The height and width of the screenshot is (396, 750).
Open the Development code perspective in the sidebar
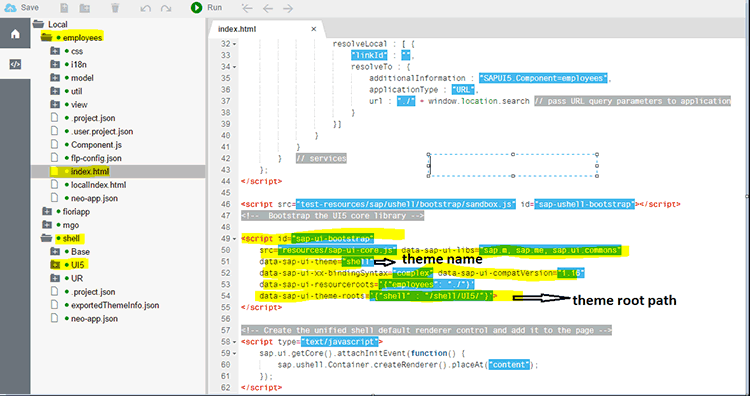pyautogui.click(x=15, y=65)
